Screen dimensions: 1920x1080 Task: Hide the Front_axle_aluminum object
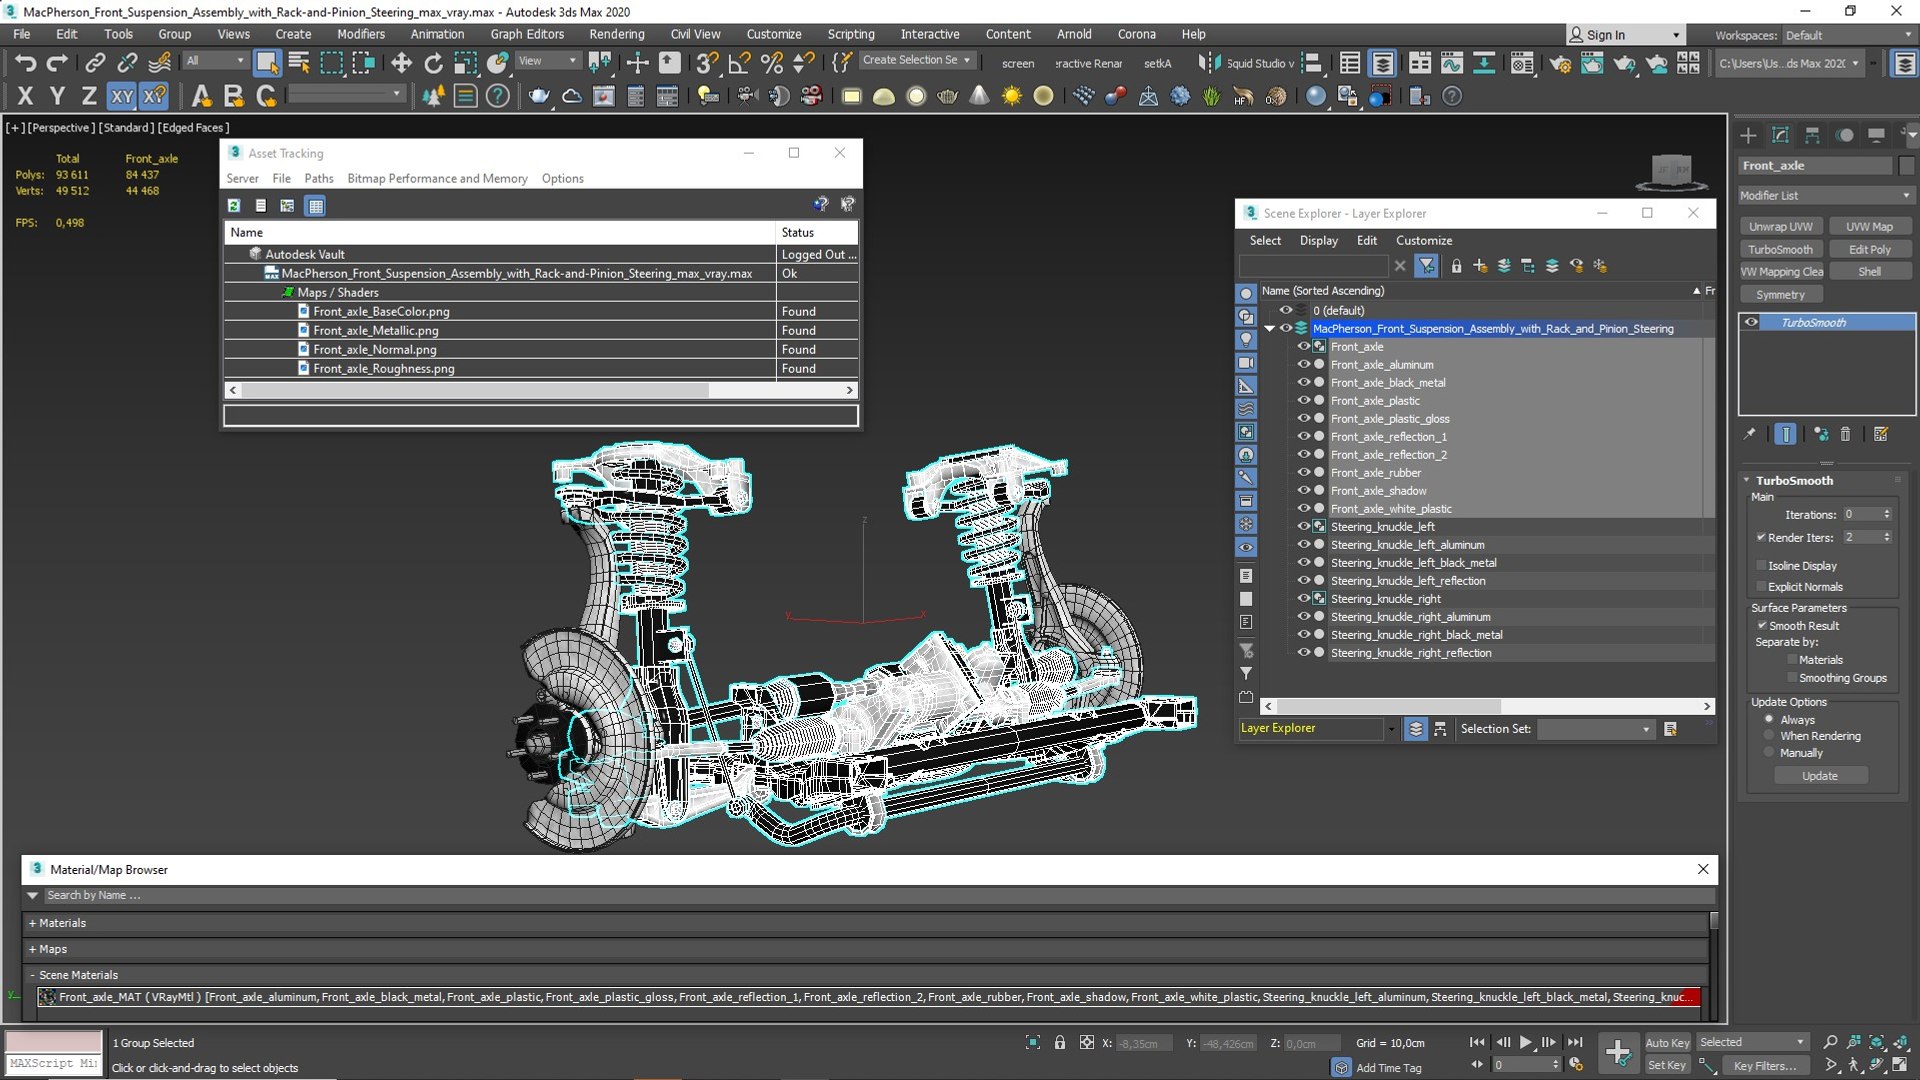point(1303,365)
